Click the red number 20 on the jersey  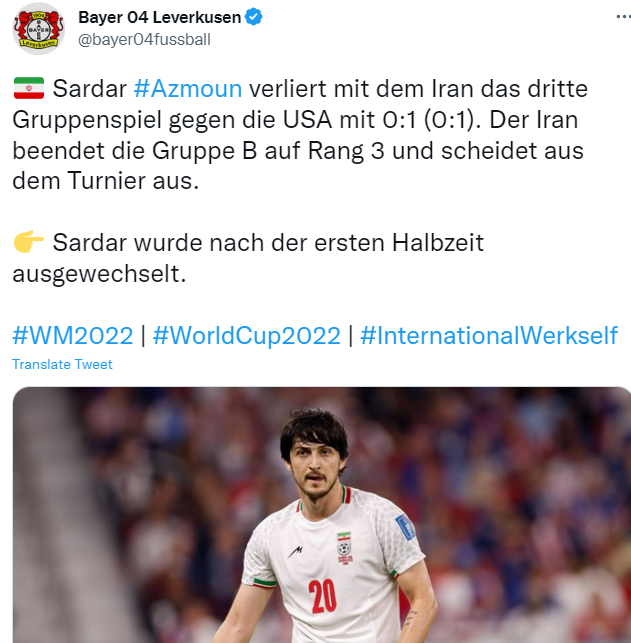pyautogui.click(x=322, y=596)
